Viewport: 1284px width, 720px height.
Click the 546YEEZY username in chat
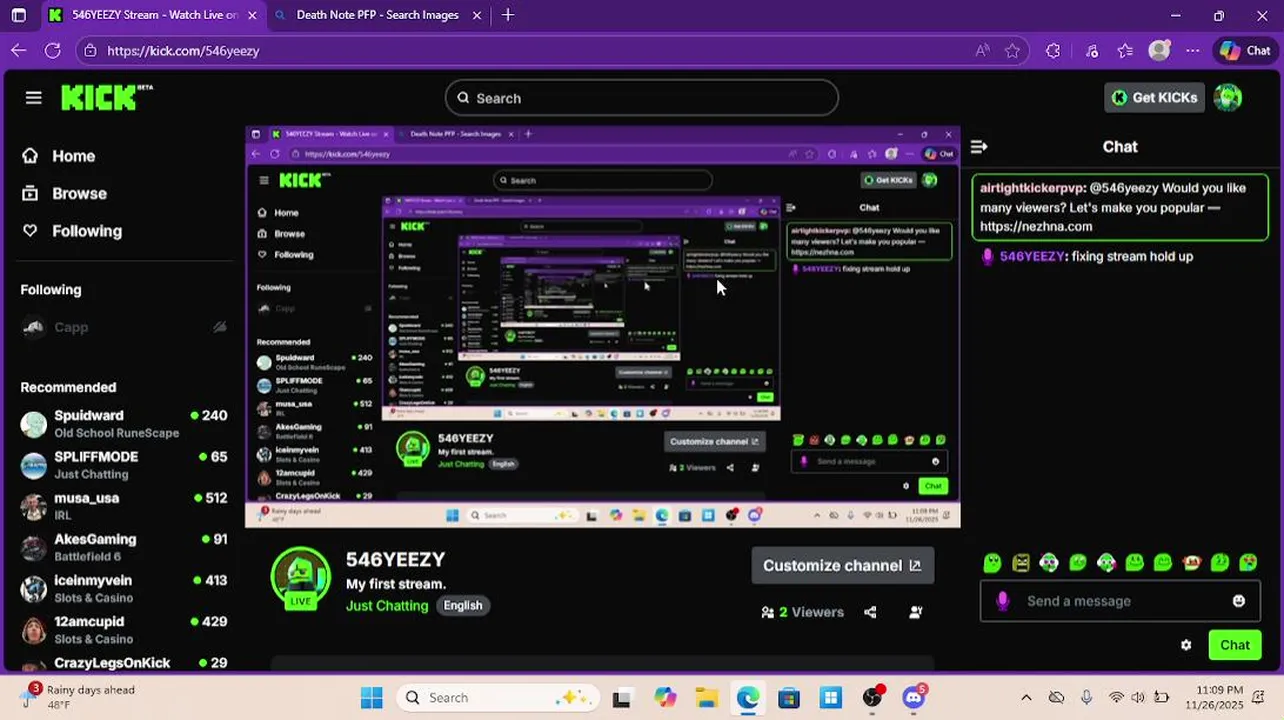[1032, 256]
